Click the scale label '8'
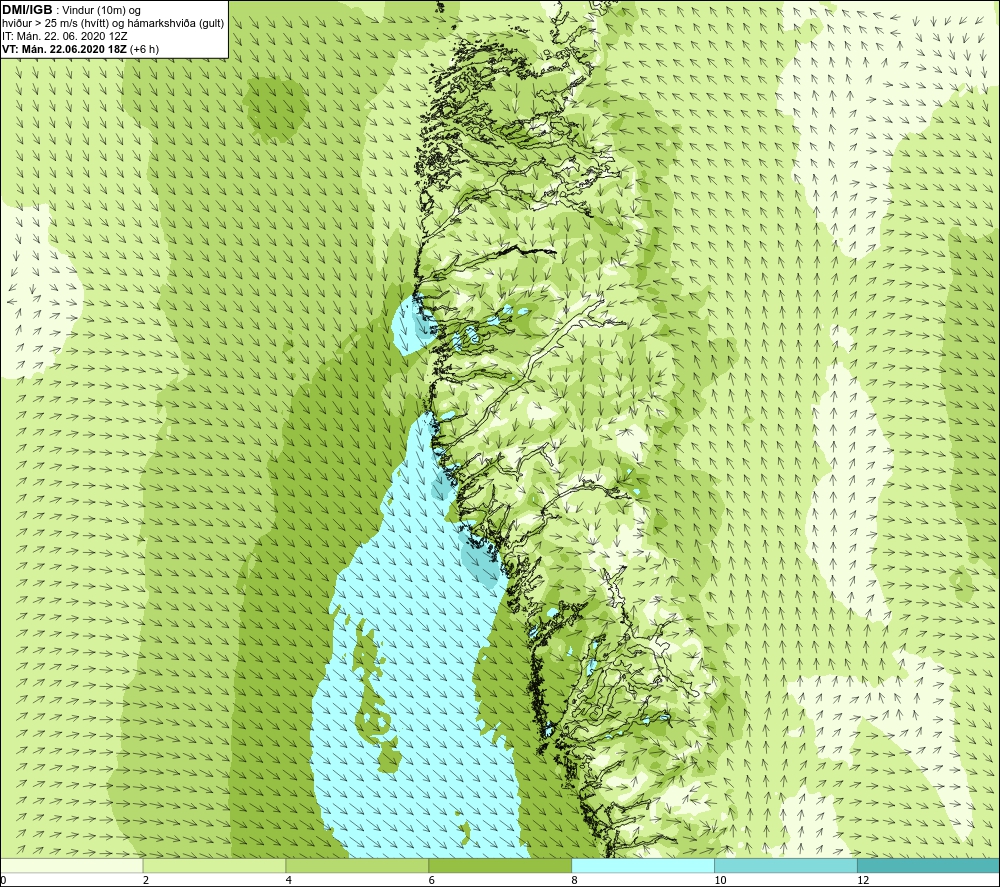This screenshot has width=1000, height=887. point(575,881)
